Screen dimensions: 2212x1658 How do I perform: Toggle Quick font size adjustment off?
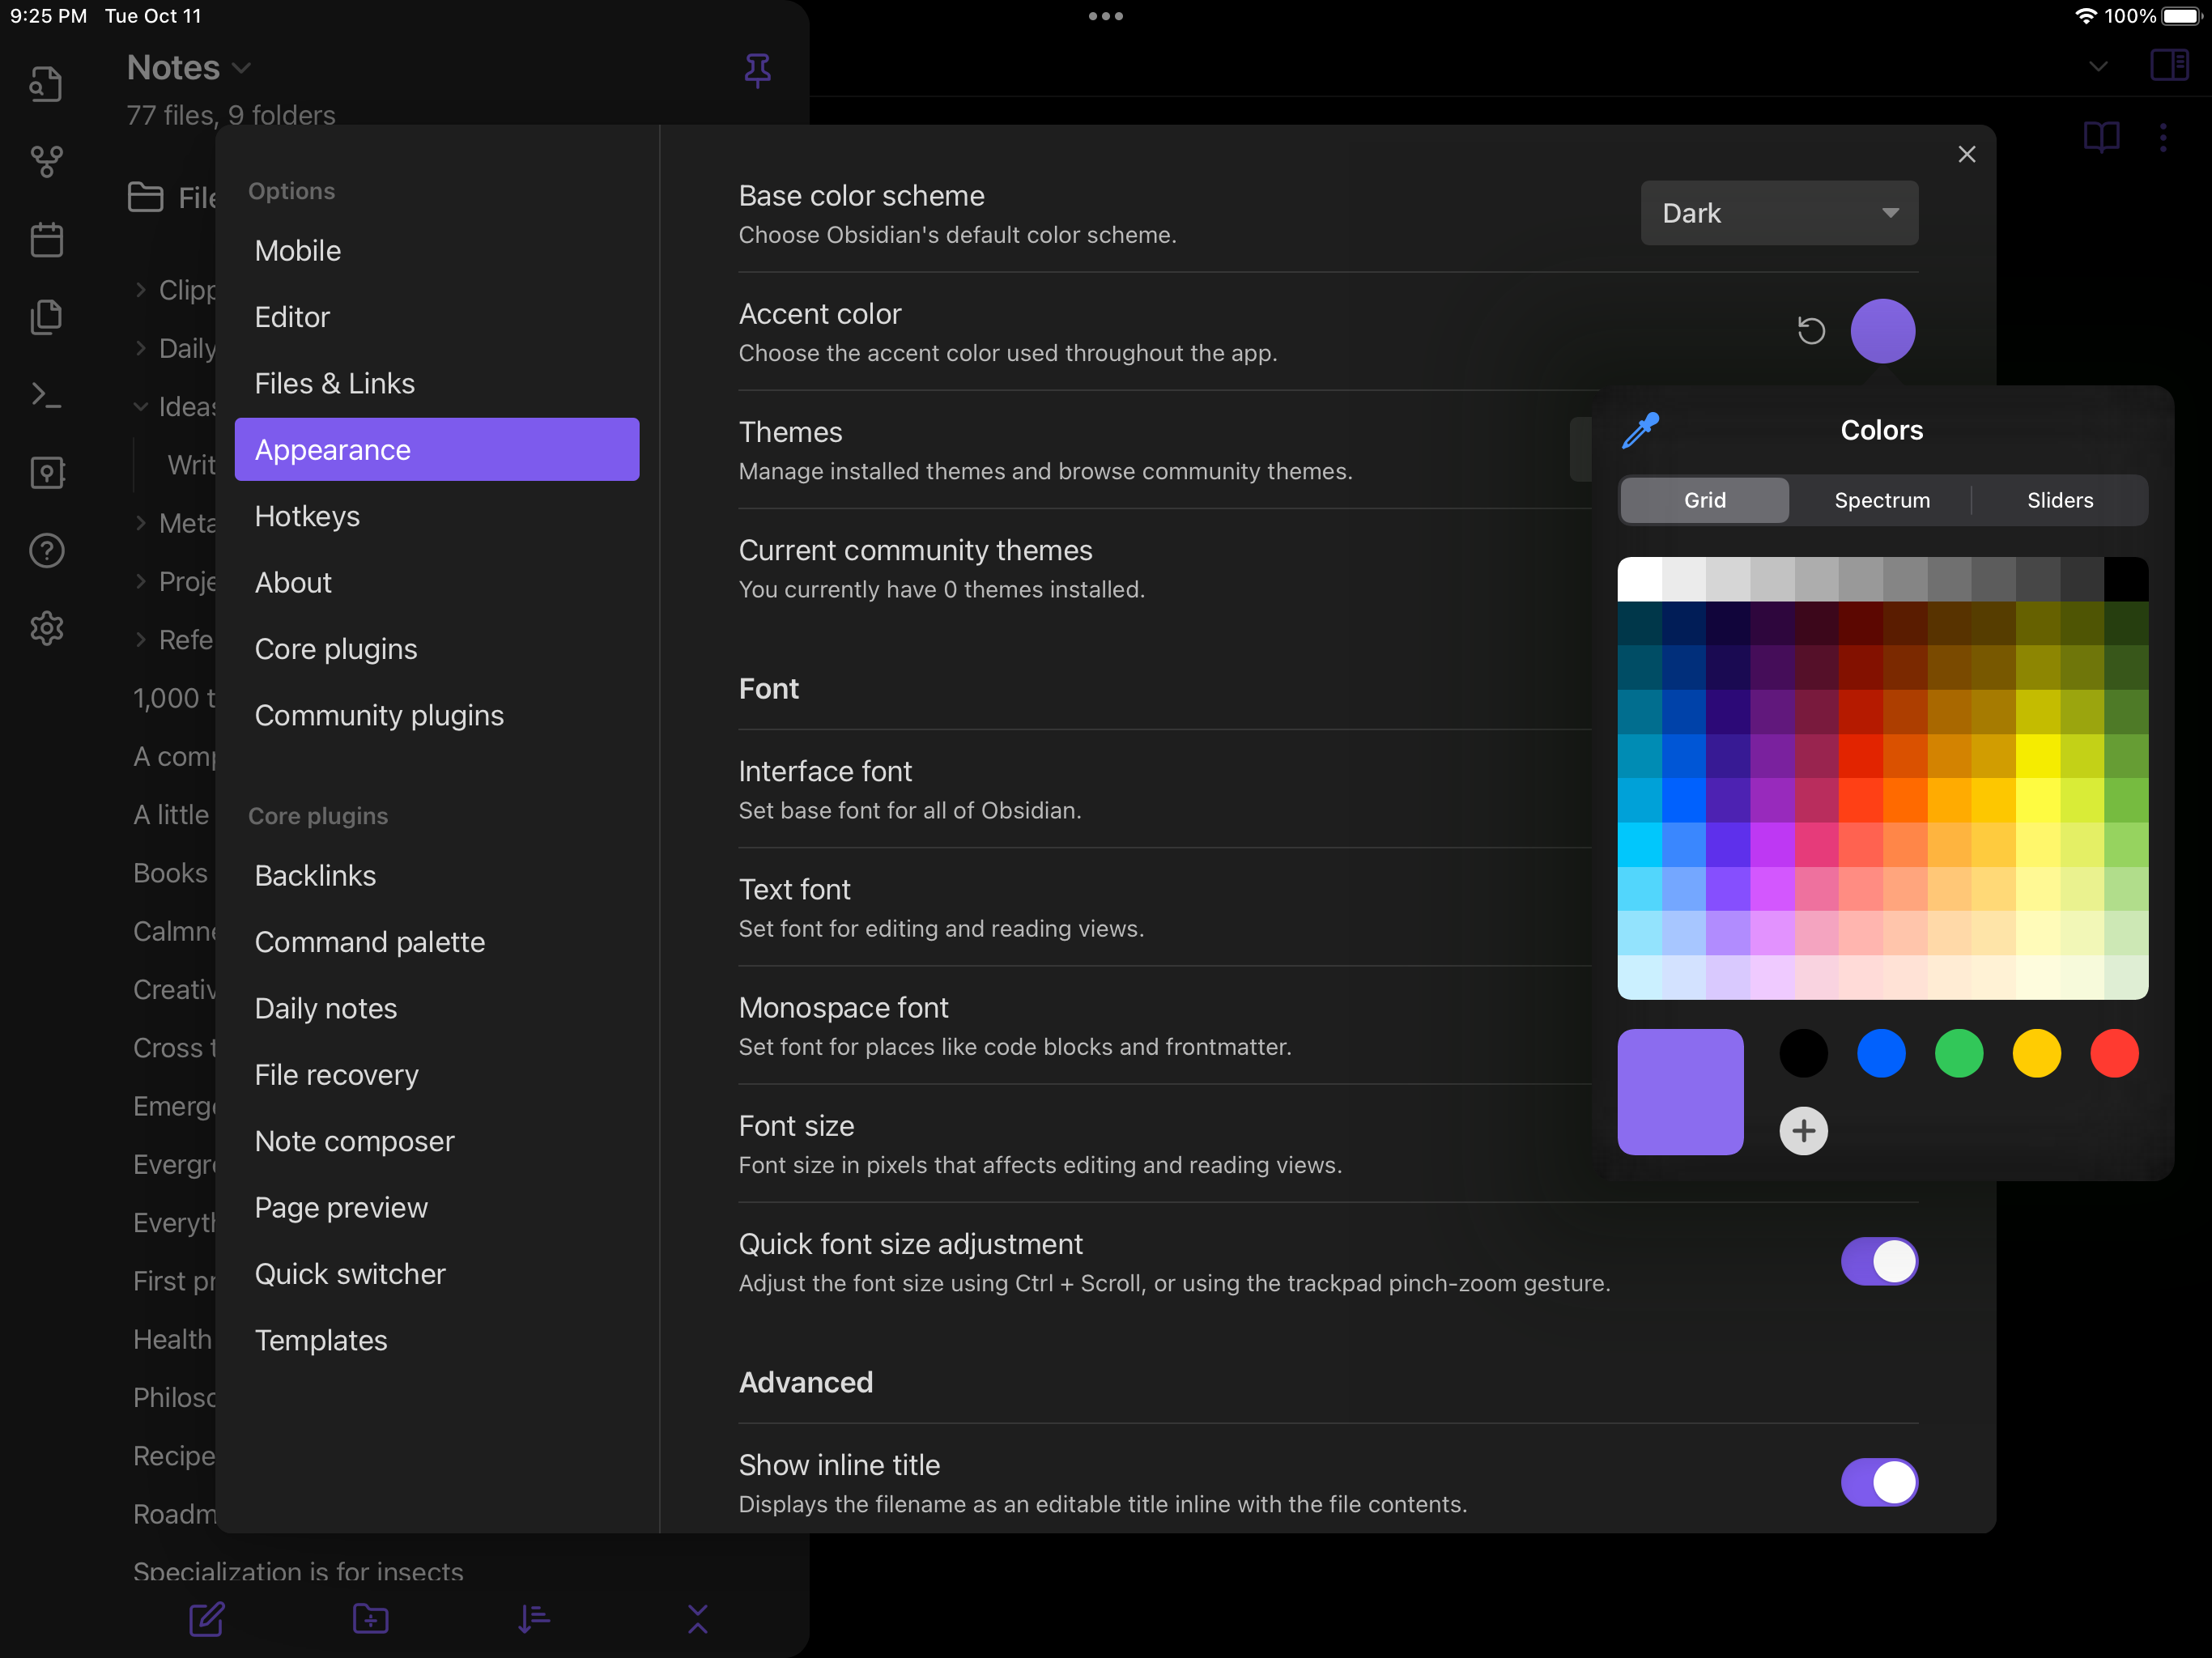pos(1879,1261)
